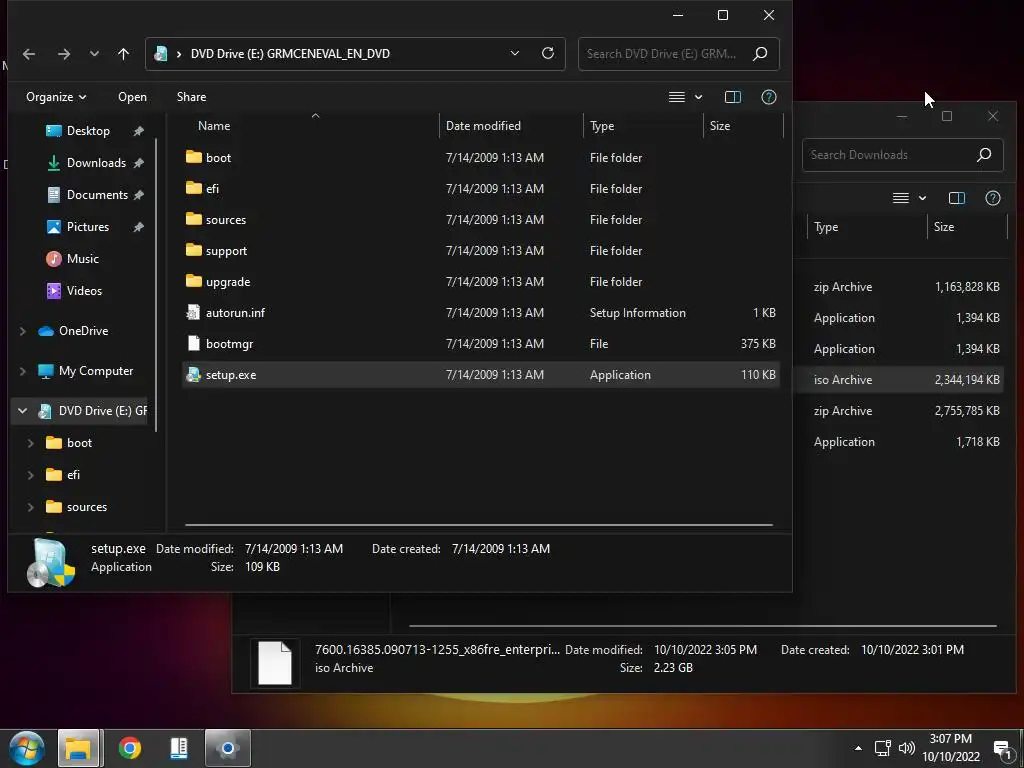Click the setup.exe large details pane icon
Viewport: 1024px width, 768px height.
tap(51, 563)
